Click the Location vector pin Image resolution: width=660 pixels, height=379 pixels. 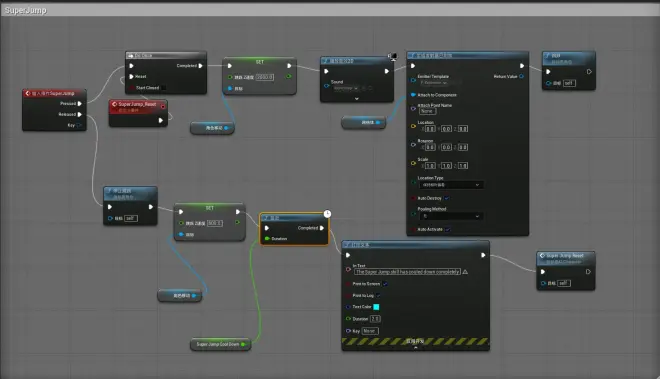click(413, 126)
